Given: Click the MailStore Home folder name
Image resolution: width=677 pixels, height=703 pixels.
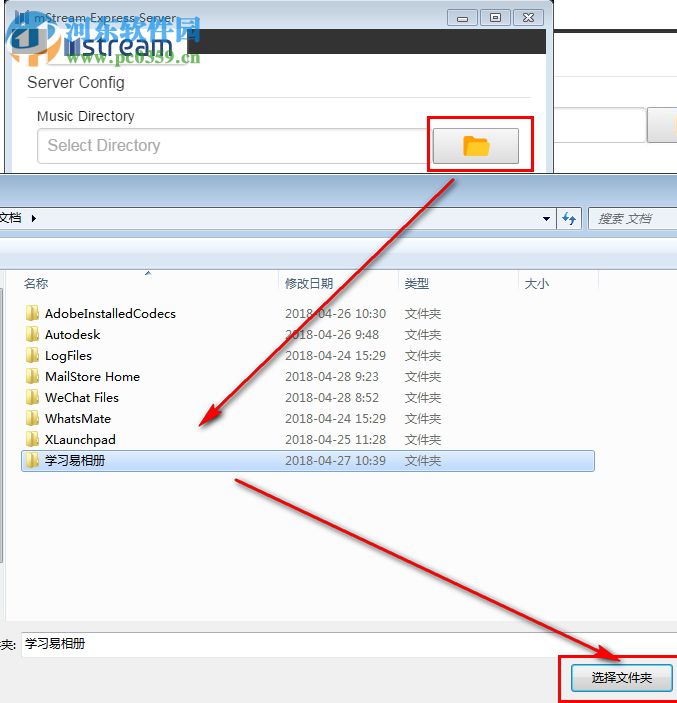Looking at the screenshot, I should click(92, 377).
